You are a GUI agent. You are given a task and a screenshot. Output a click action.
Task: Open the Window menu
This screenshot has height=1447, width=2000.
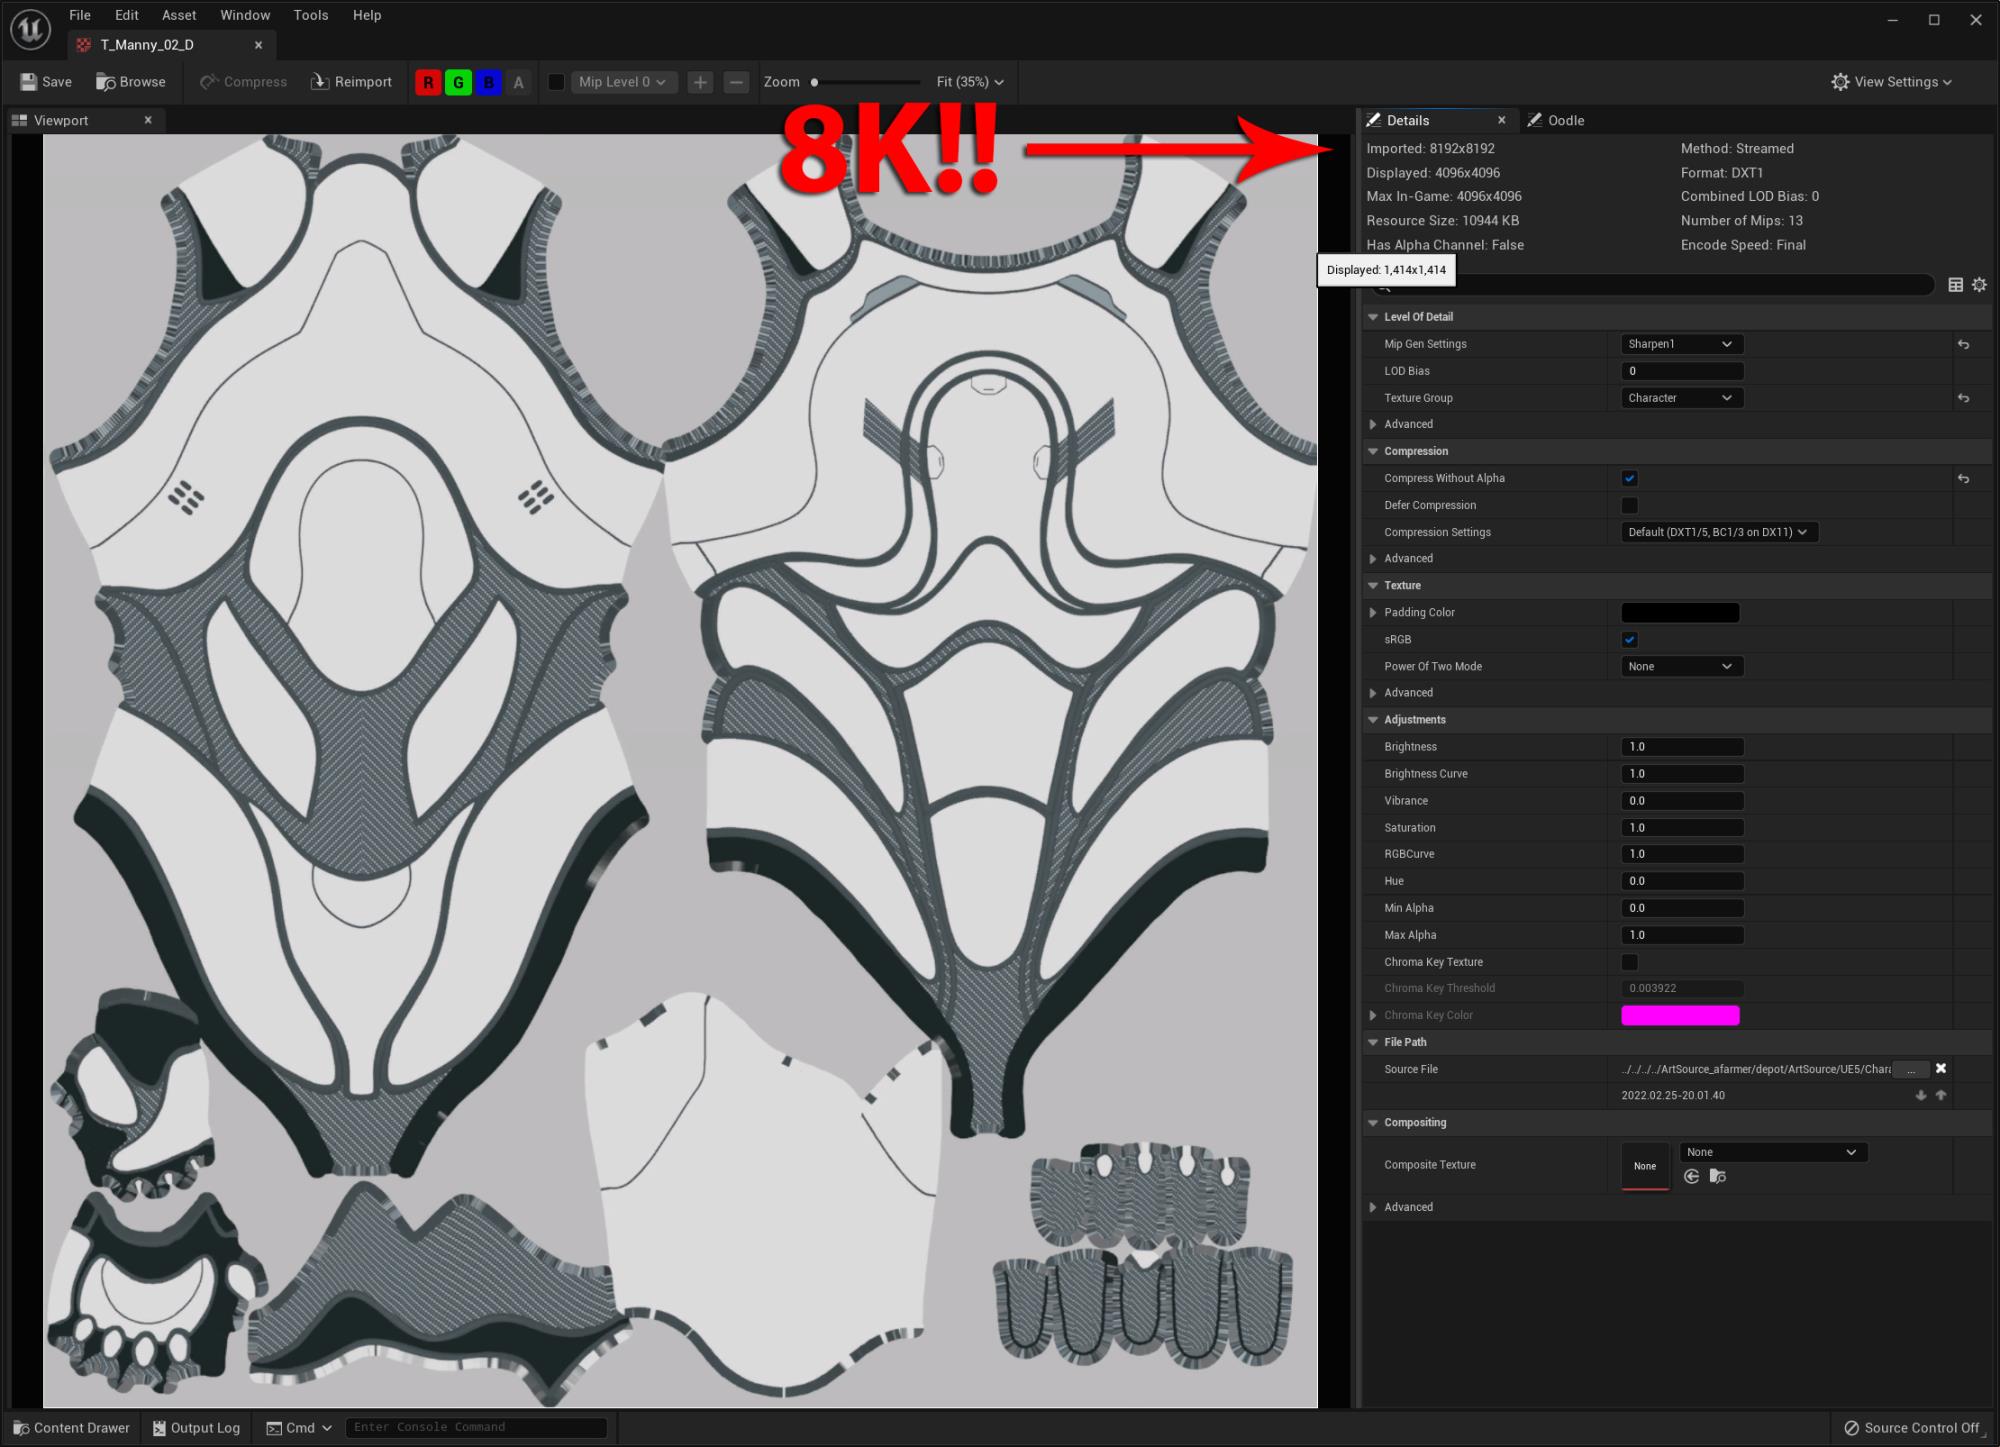(x=245, y=15)
